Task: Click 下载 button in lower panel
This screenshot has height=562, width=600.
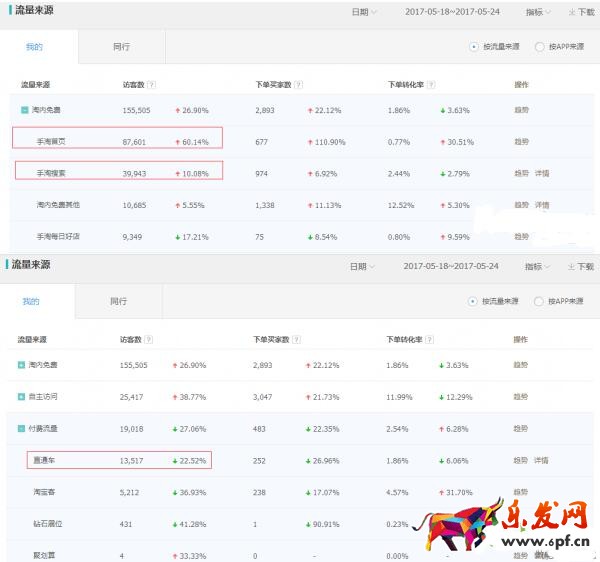Action: pos(581,266)
